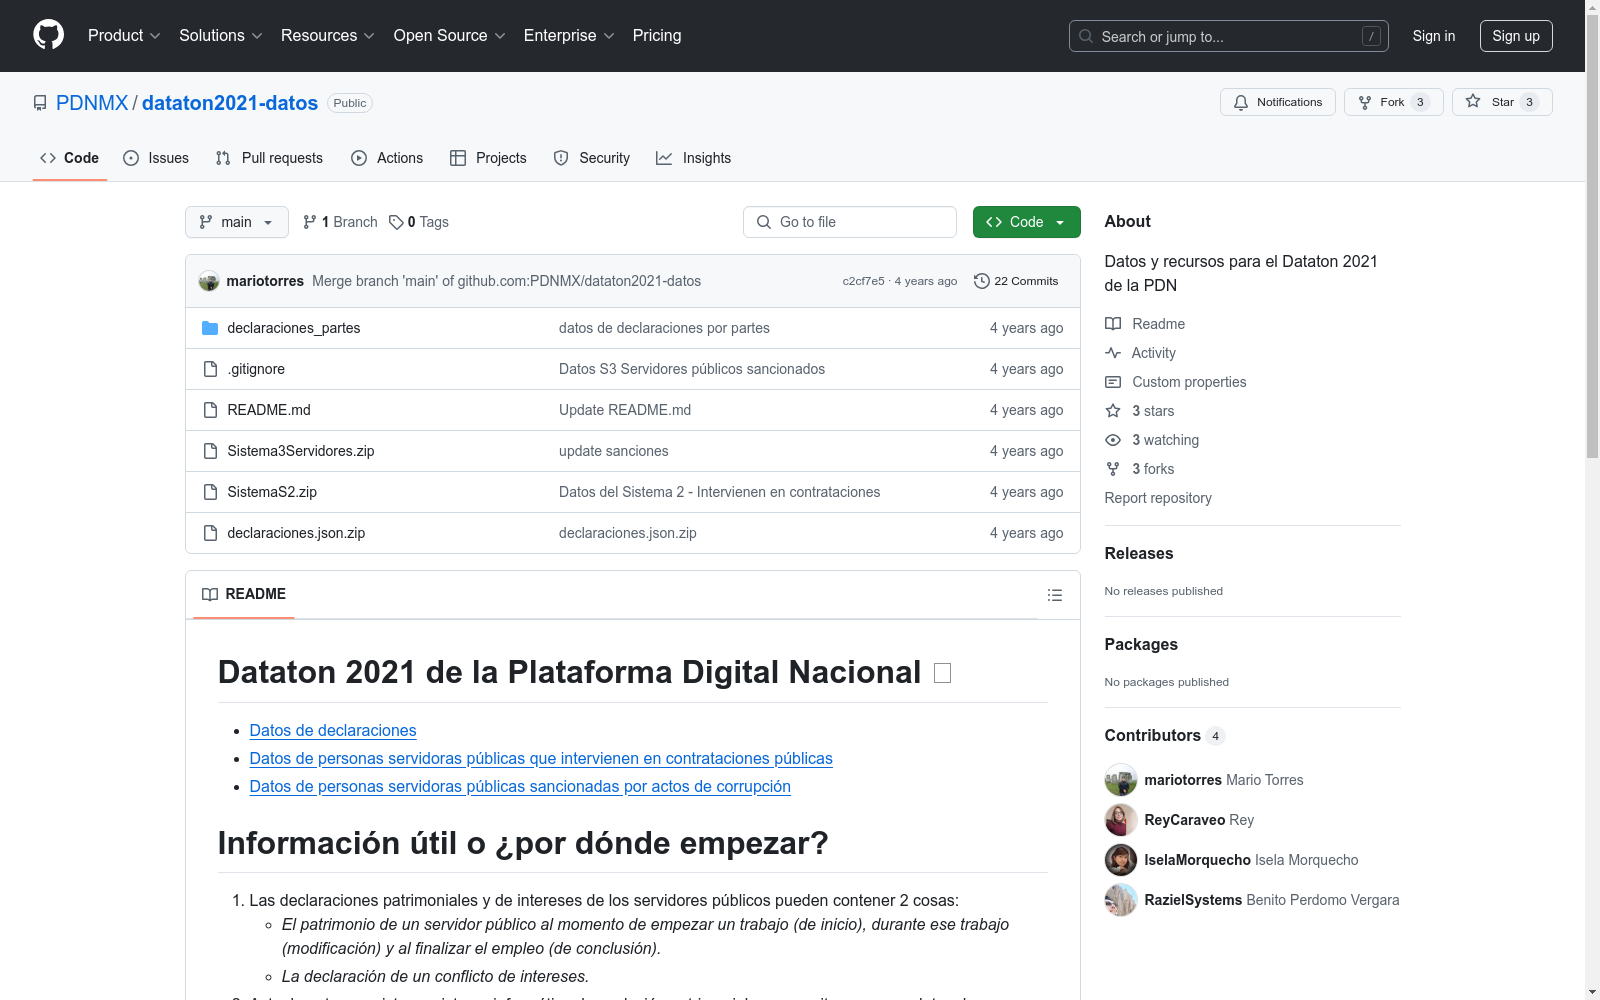Open the 22 Commits history link
This screenshot has width=1600, height=1000.
point(1016,281)
